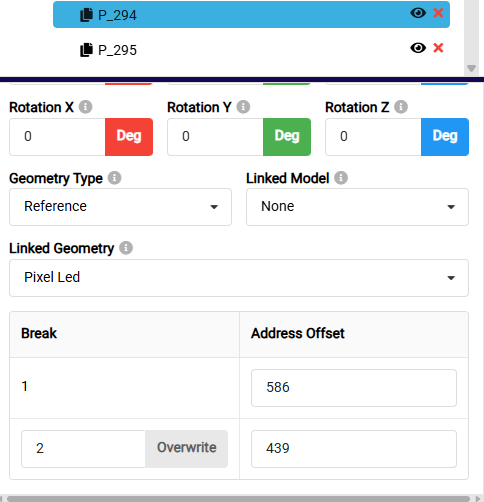Click the Address Offset field containing 586
The width and height of the screenshot is (484, 502).
coord(354,388)
